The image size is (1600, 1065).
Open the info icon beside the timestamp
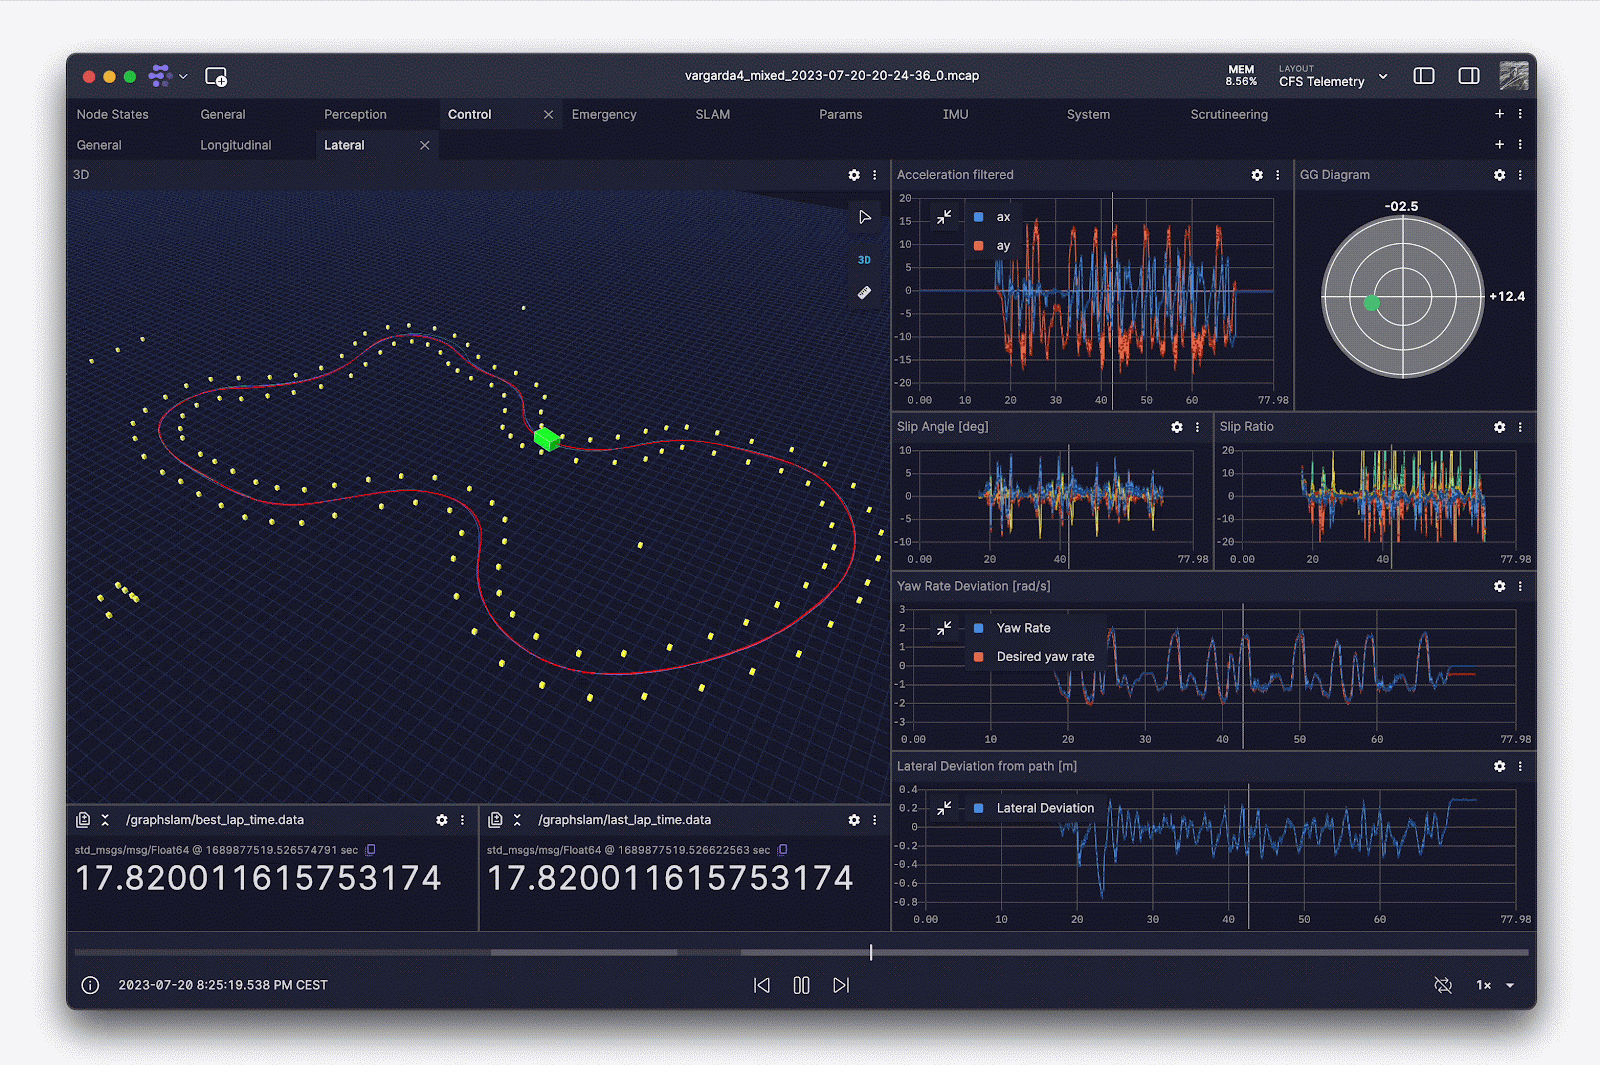coord(90,985)
